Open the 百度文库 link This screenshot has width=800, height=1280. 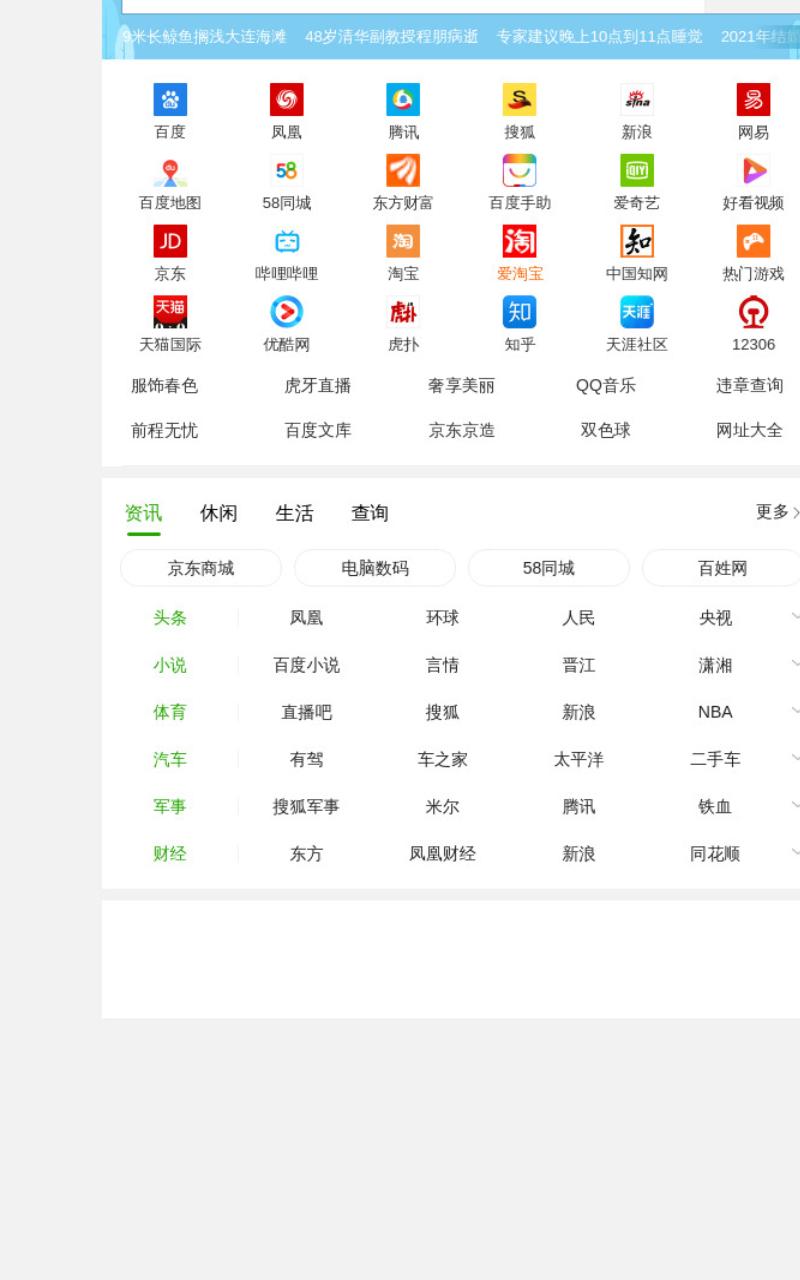point(318,431)
